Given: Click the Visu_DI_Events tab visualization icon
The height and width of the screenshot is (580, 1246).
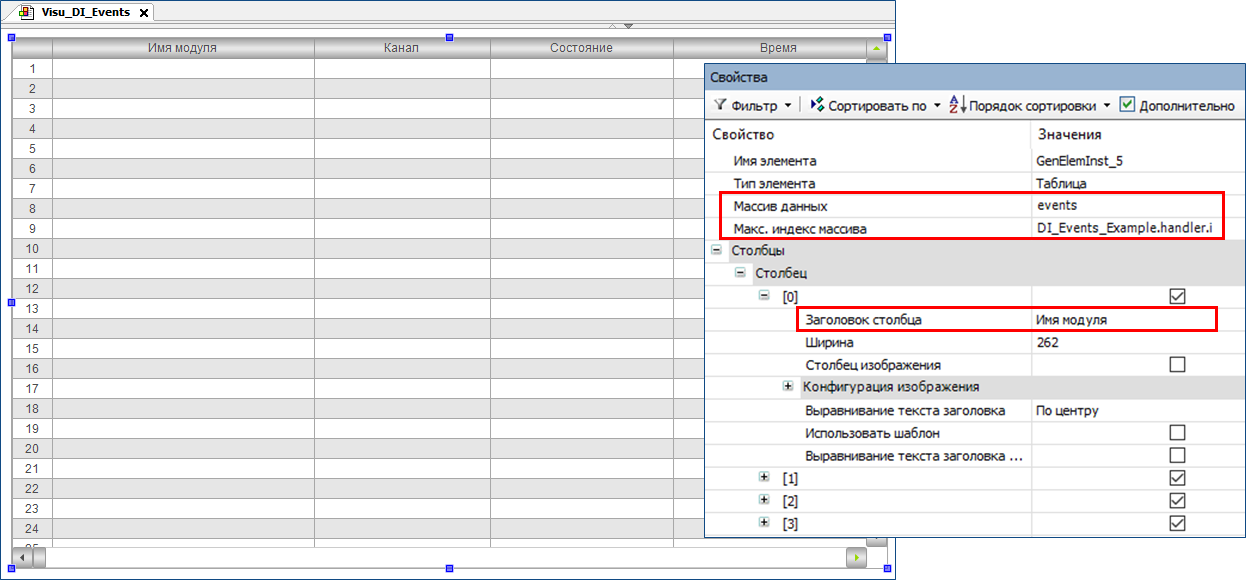Looking at the screenshot, I should click(x=27, y=13).
